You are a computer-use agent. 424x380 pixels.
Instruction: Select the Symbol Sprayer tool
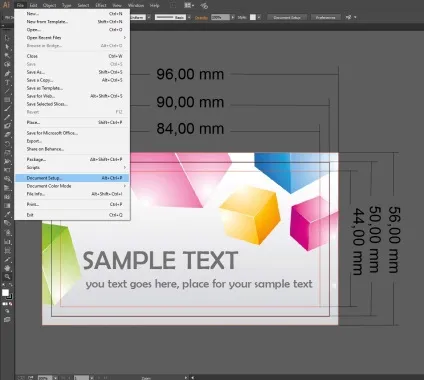click(x=7, y=232)
